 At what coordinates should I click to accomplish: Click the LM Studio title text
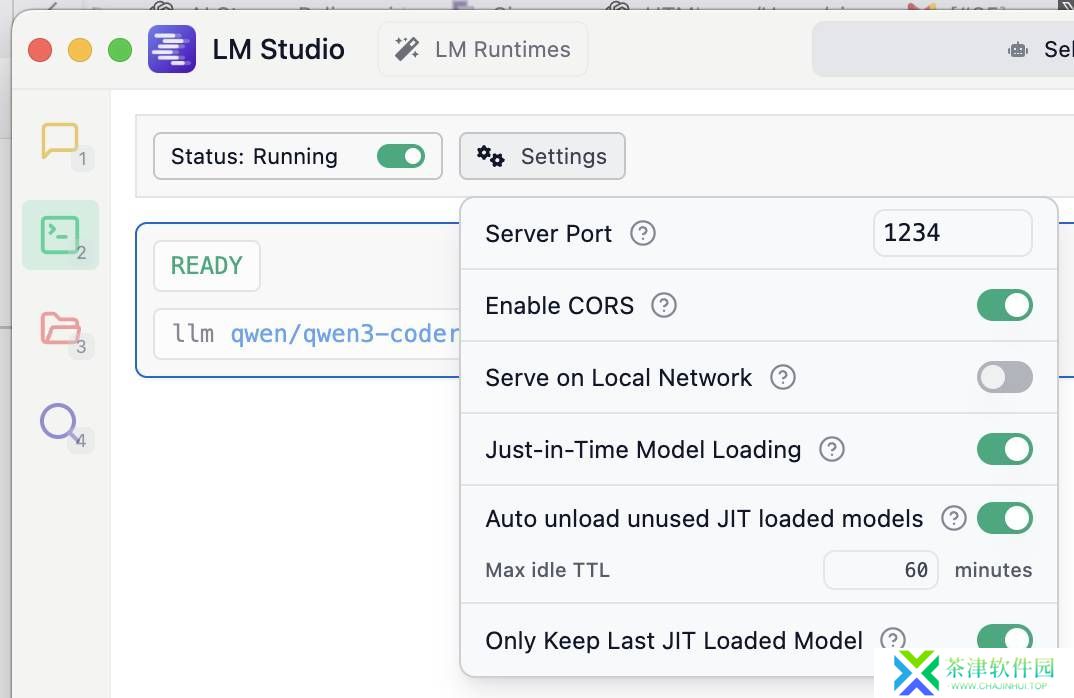(x=278, y=49)
